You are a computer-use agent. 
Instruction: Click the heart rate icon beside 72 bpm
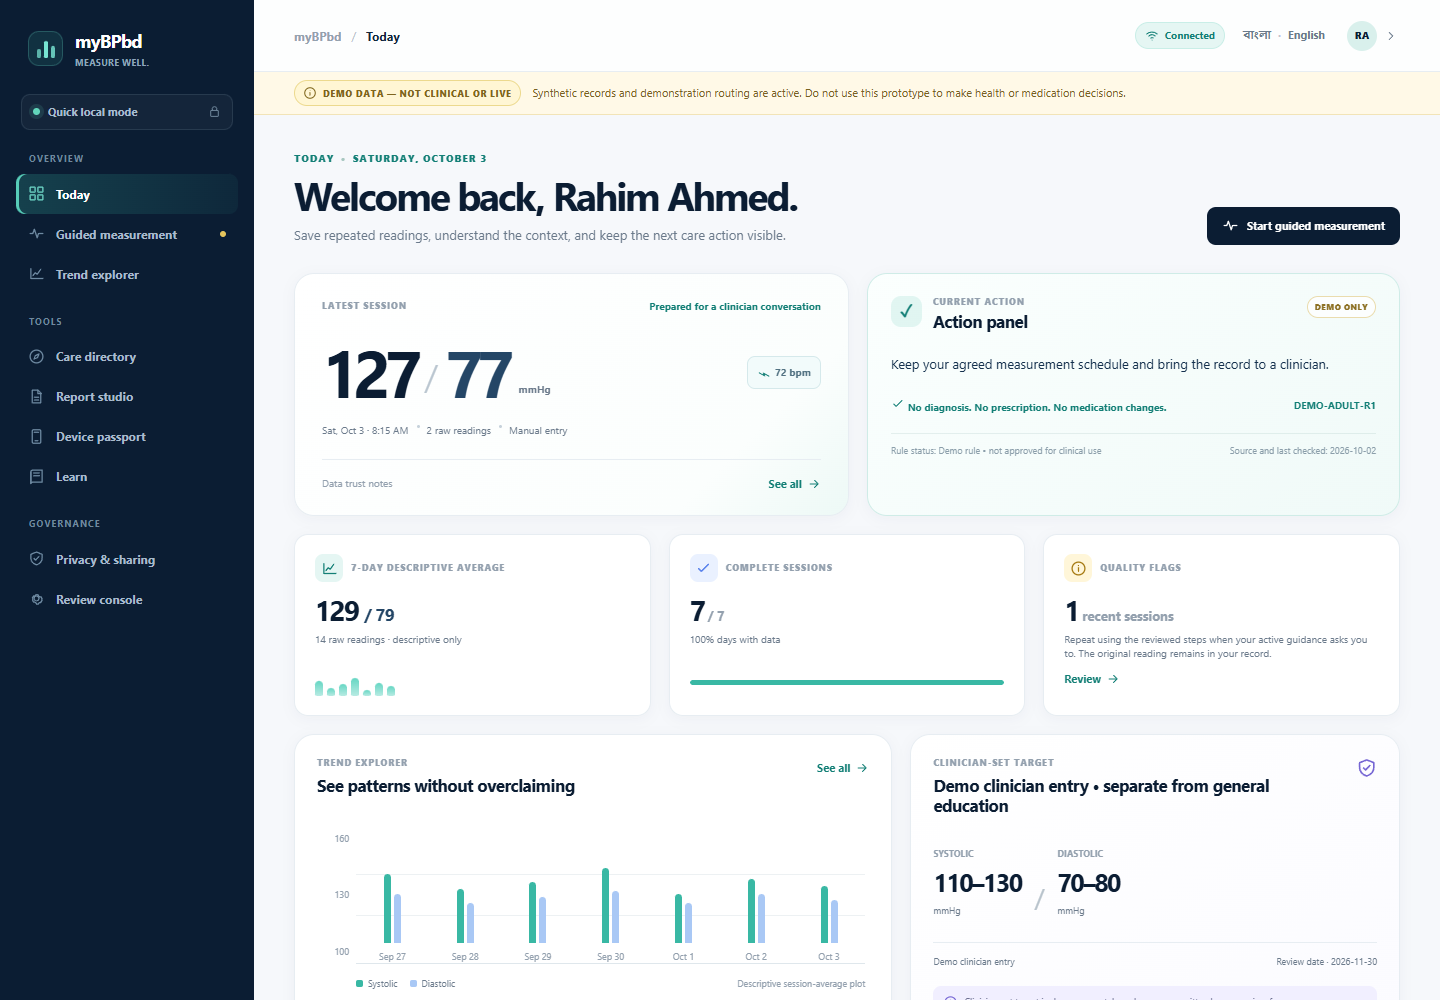[764, 373]
